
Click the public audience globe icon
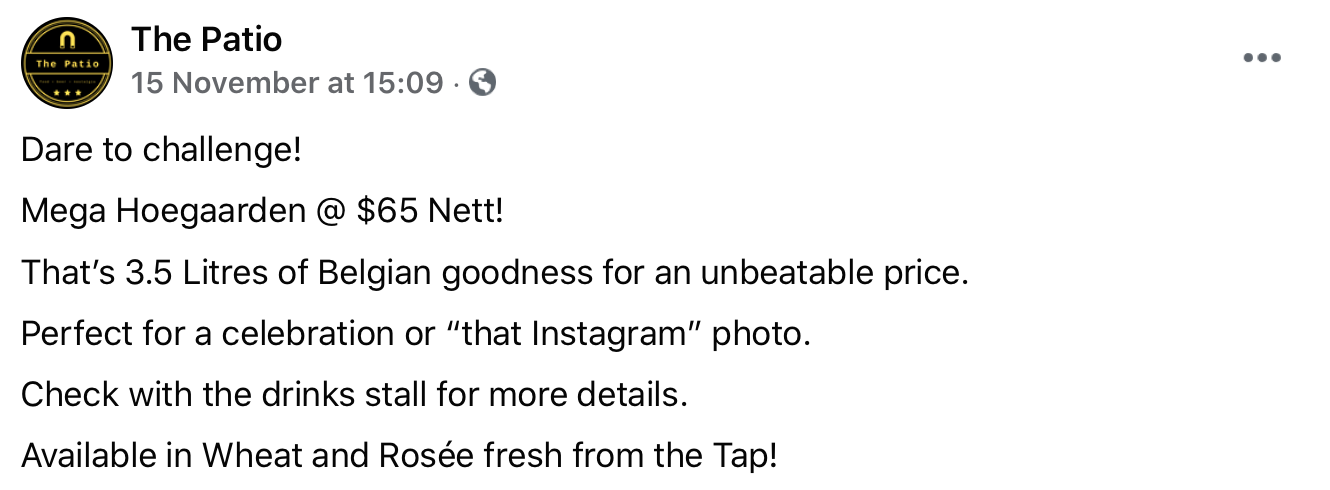pyautogui.click(x=482, y=82)
